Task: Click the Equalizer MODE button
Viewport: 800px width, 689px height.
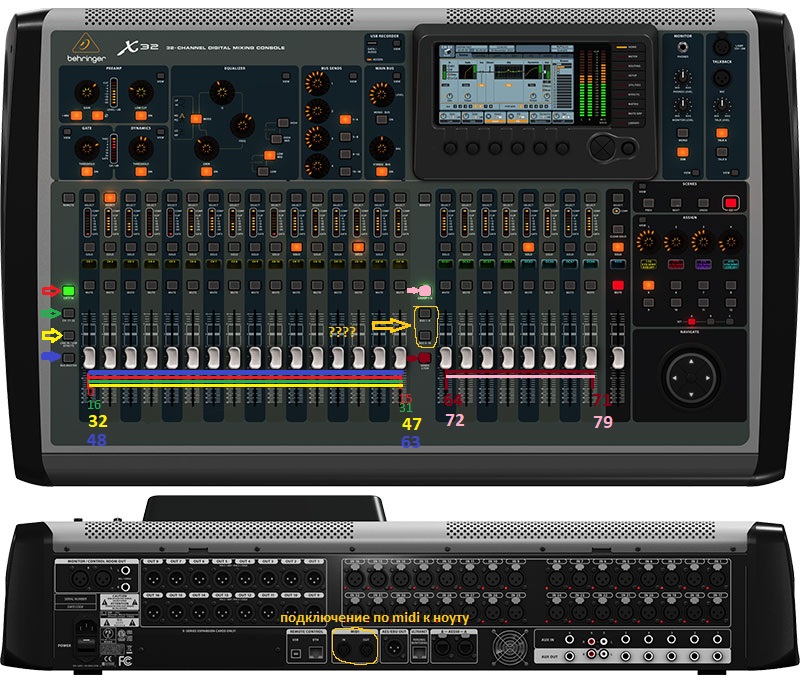Action: point(195,118)
